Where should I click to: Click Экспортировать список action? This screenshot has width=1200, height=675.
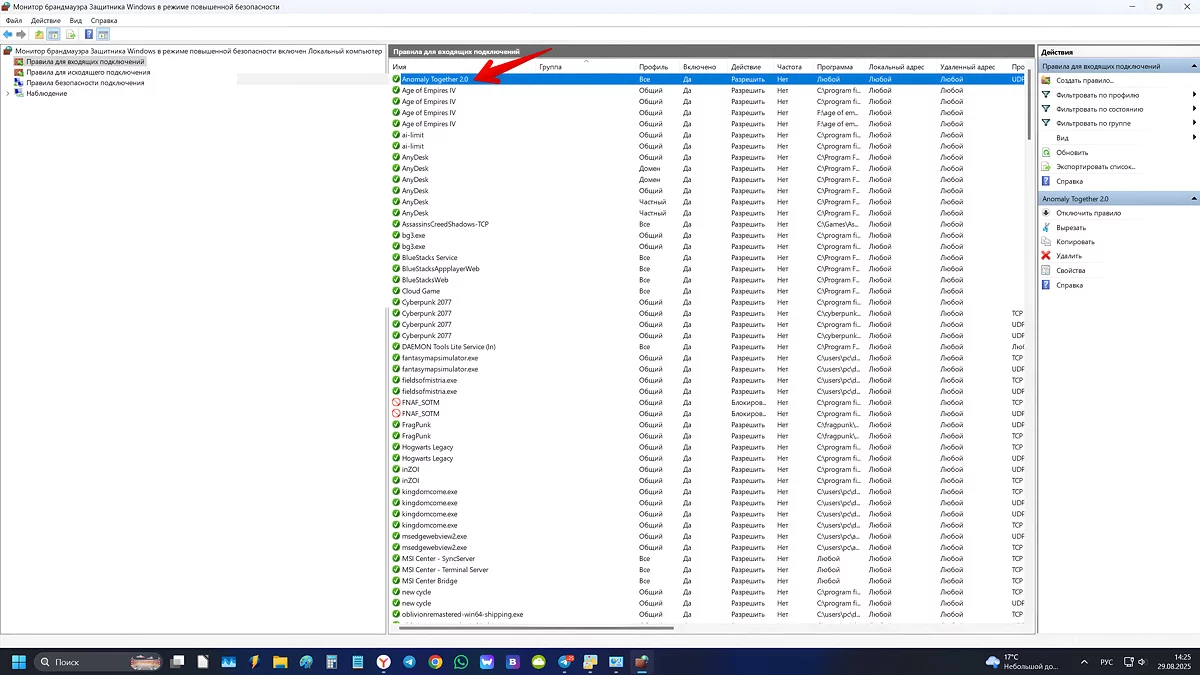pos(1095,166)
